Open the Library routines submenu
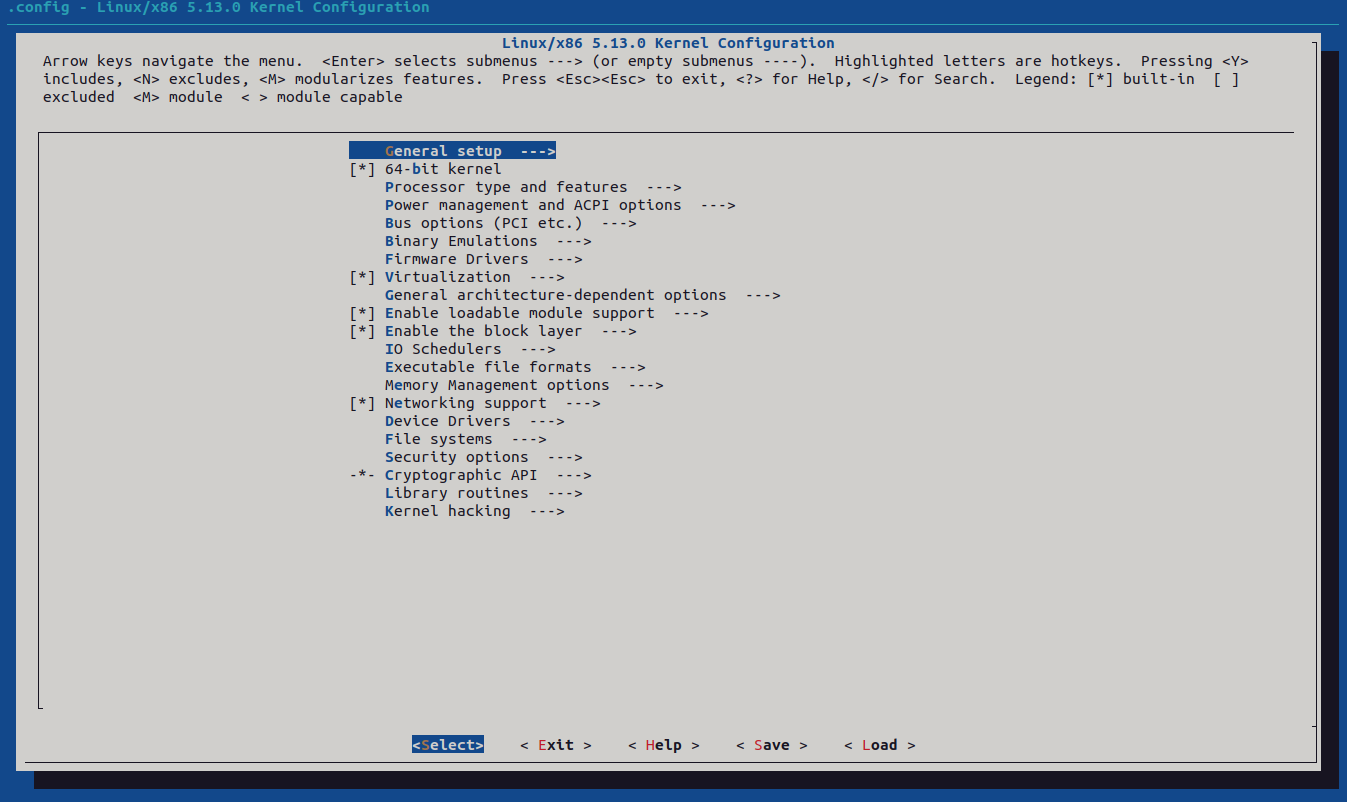The width and height of the screenshot is (1347, 802). 484,493
